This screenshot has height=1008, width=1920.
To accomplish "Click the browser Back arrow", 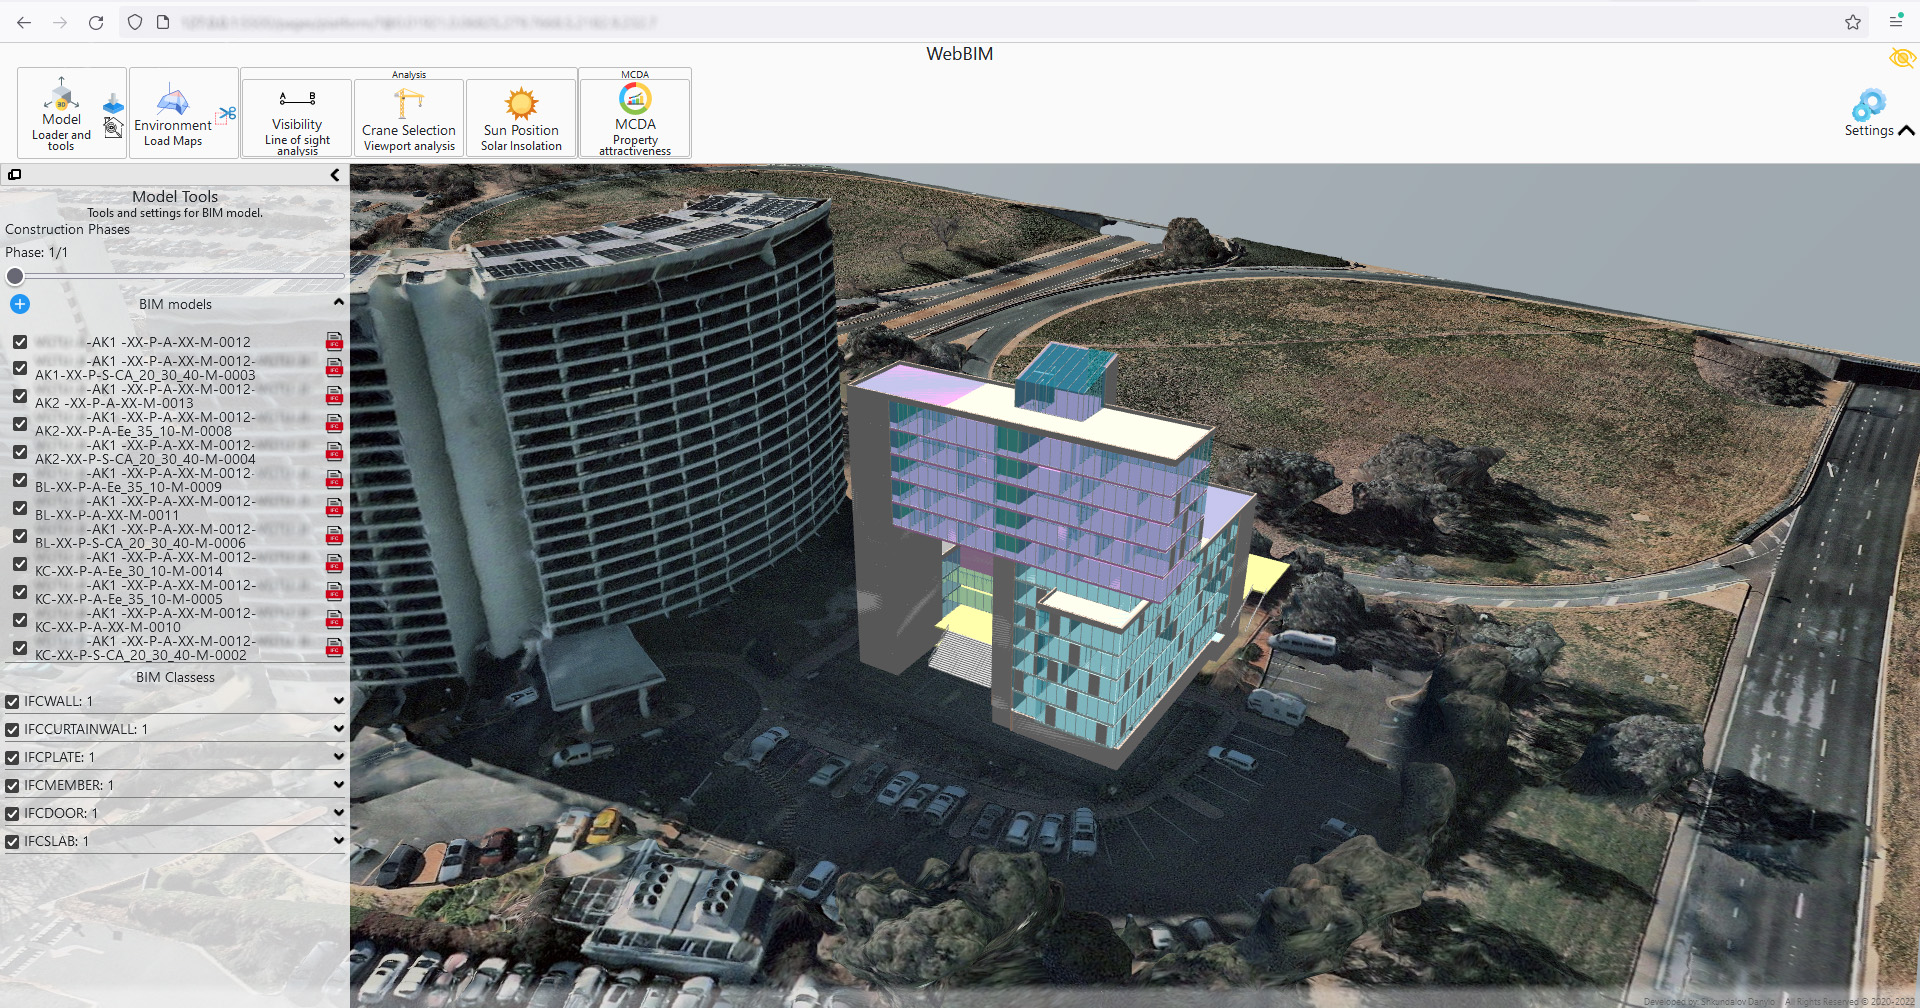I will pyautogui.click(x=24, y=22).
